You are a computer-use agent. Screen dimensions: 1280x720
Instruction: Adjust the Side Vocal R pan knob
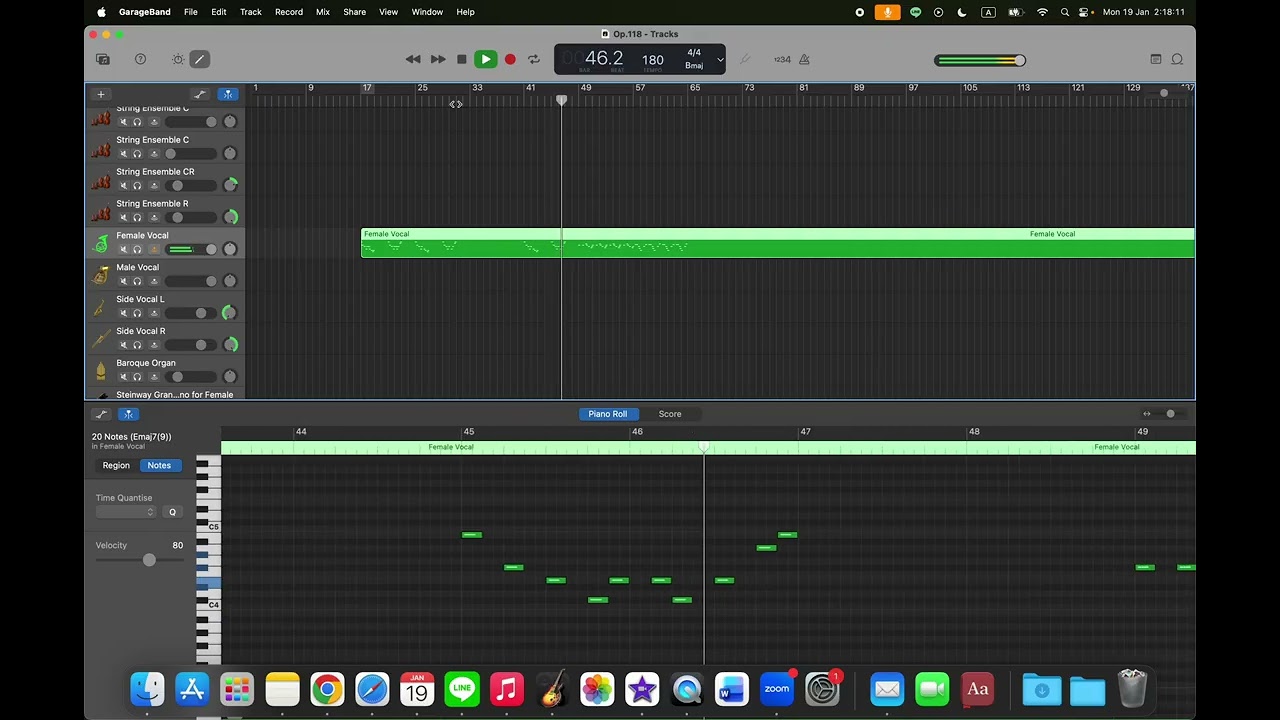[230, 345]
